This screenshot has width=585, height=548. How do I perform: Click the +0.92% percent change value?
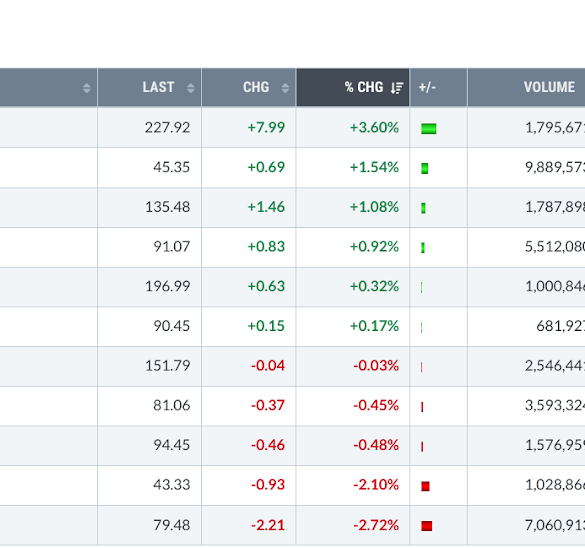tap(374, 247)
